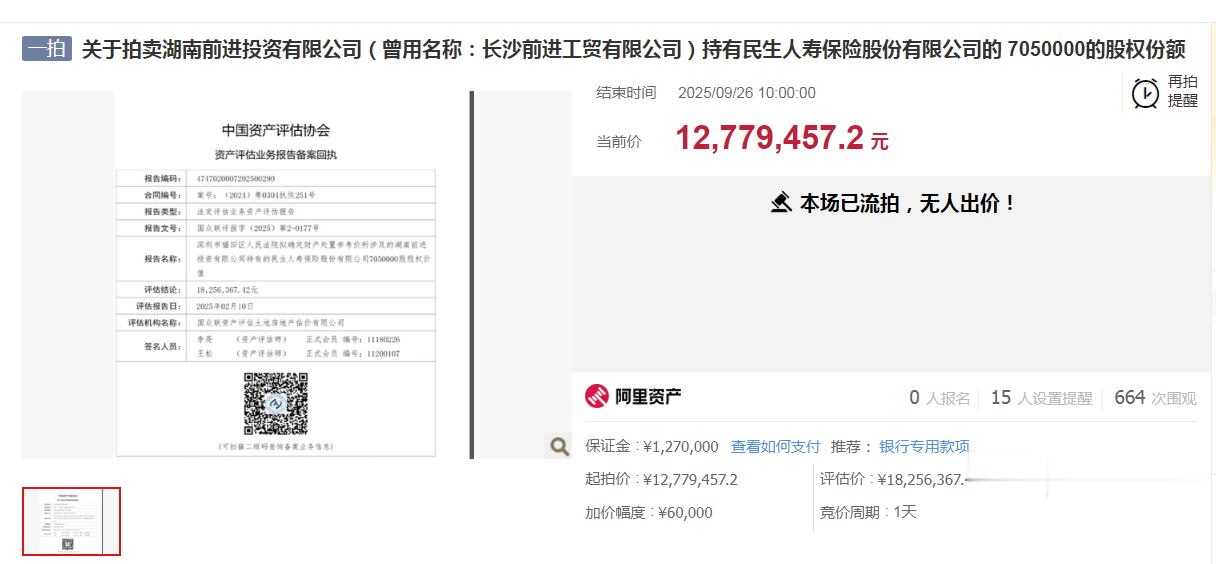
Task: Click the 阿里资产 logo icon
Action: pyautogui.click(x=597, y=397)
